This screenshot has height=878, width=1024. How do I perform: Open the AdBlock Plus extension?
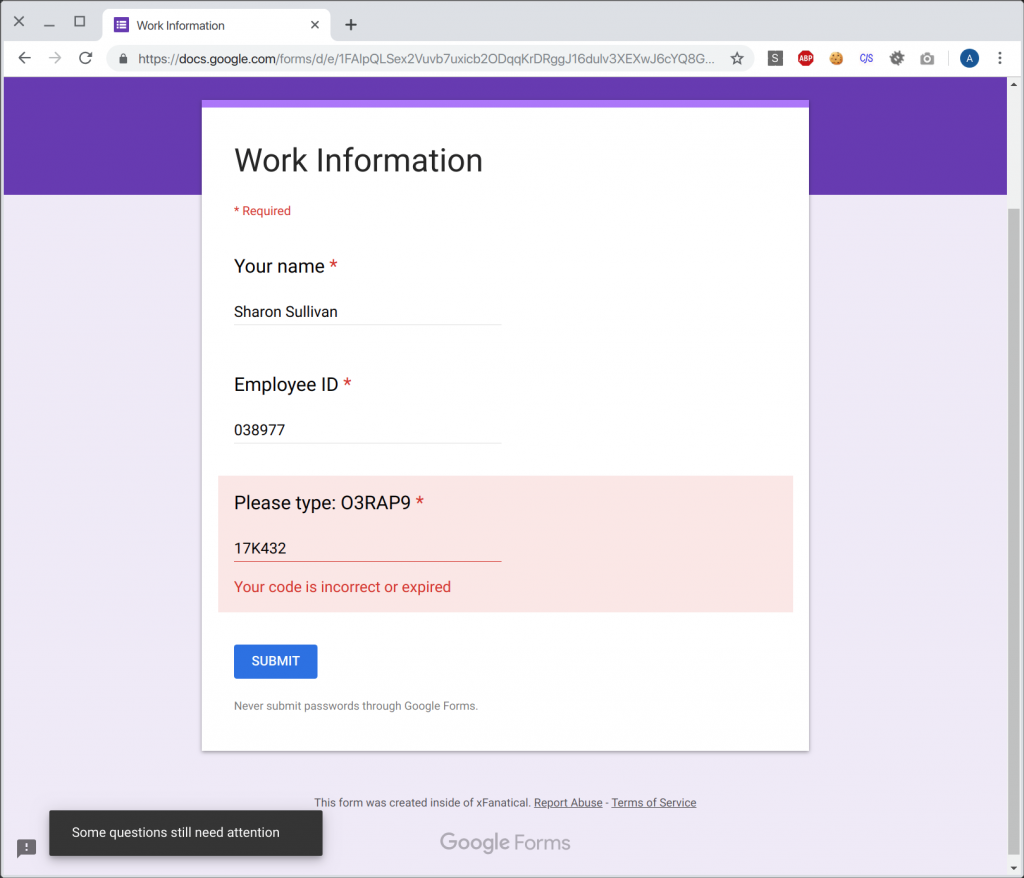point(805,58)
